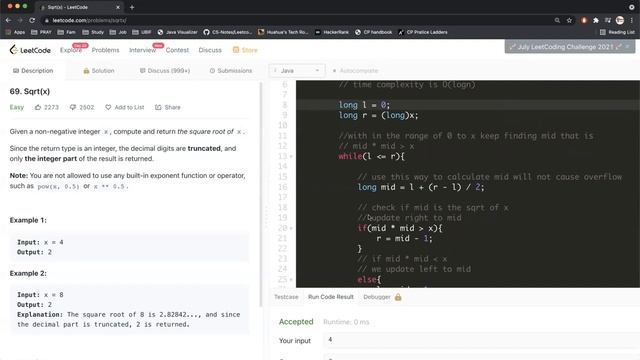Click the Add to List heart button
The width and height of the screenshot is (640, 360).
point(124,107)
